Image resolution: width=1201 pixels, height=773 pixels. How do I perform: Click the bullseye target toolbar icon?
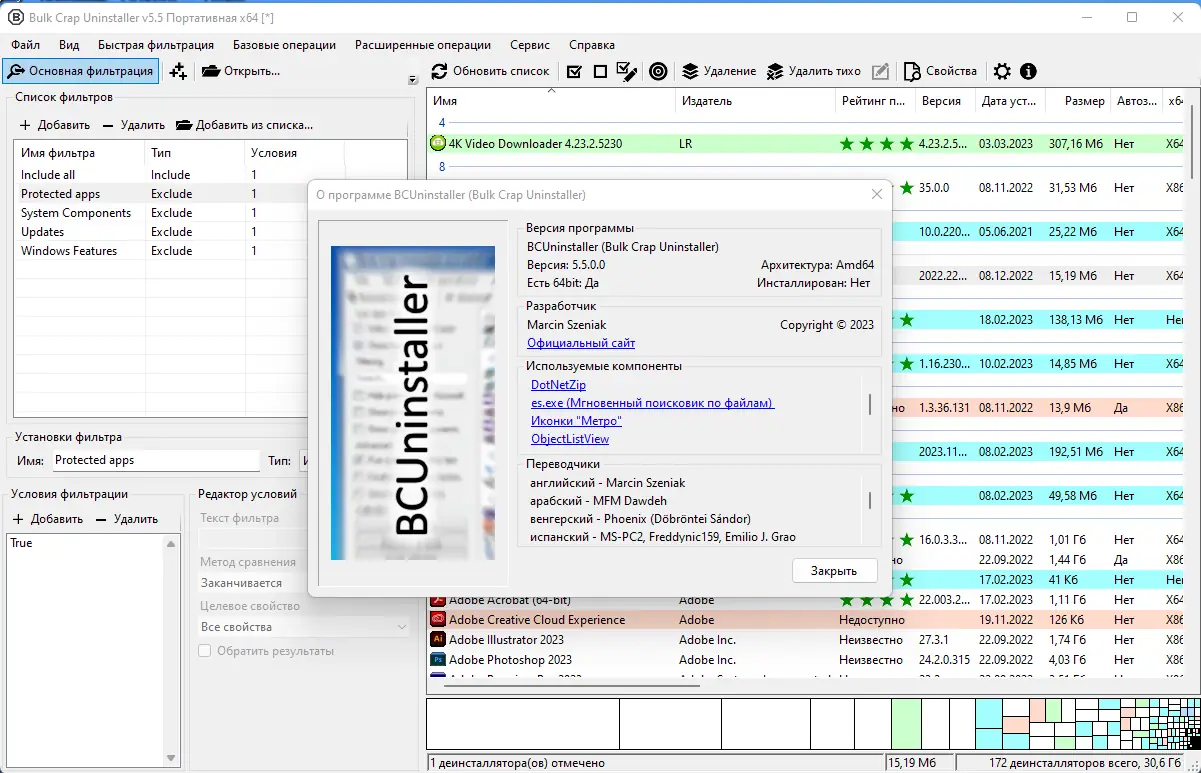658,71
